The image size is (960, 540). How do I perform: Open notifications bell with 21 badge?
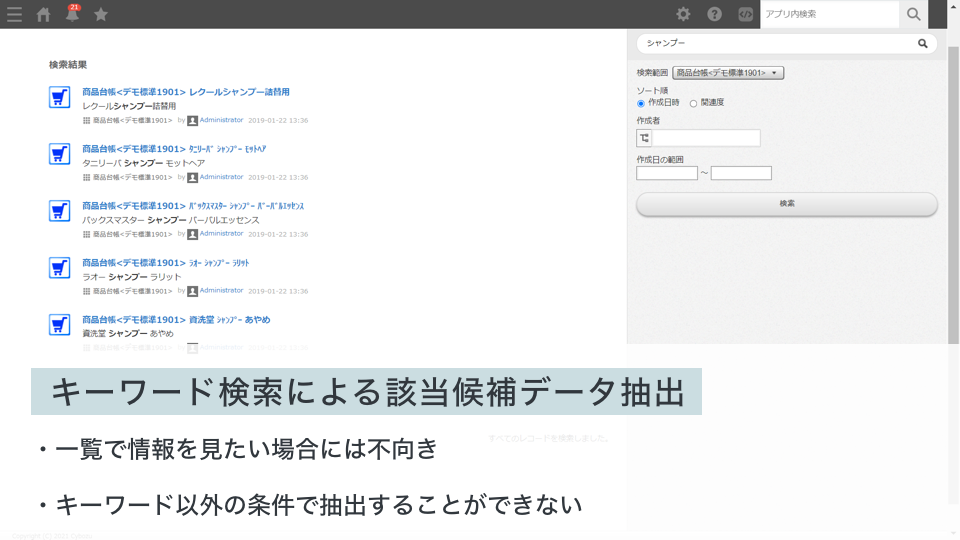pyautogui.click(x=72, y=13)
